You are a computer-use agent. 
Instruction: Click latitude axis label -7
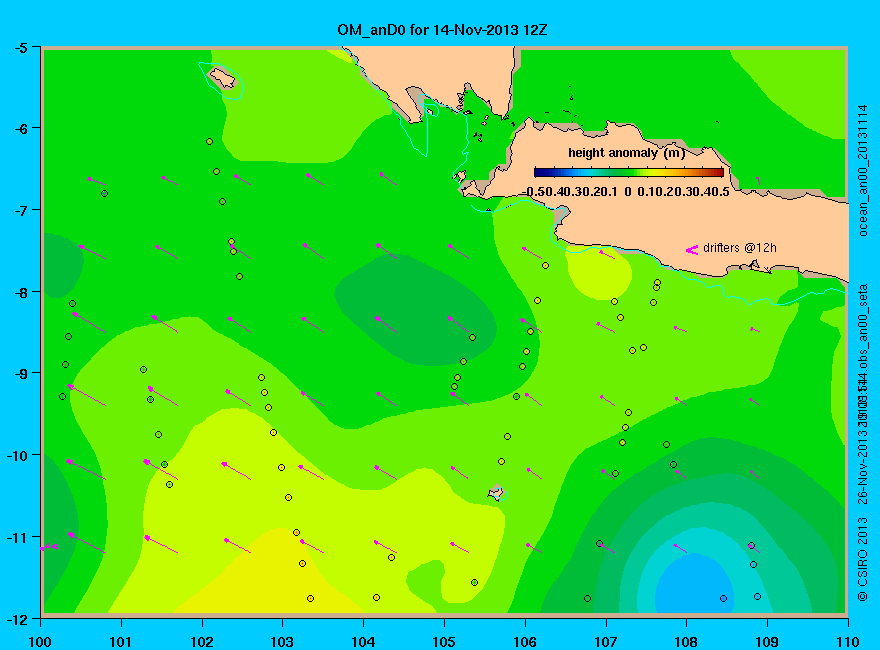(20, 210)
